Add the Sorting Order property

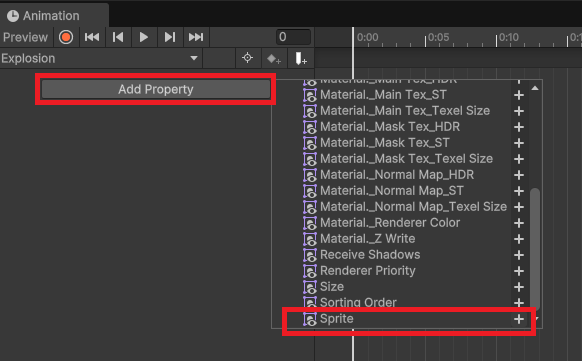(x=519, y=303)
